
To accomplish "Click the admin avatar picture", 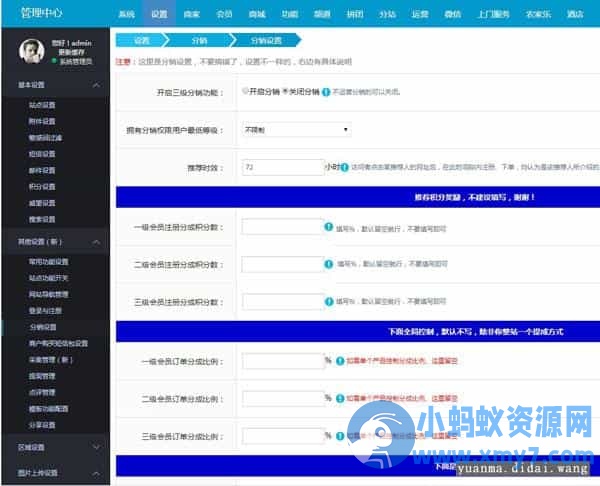I will click(32, 51).
